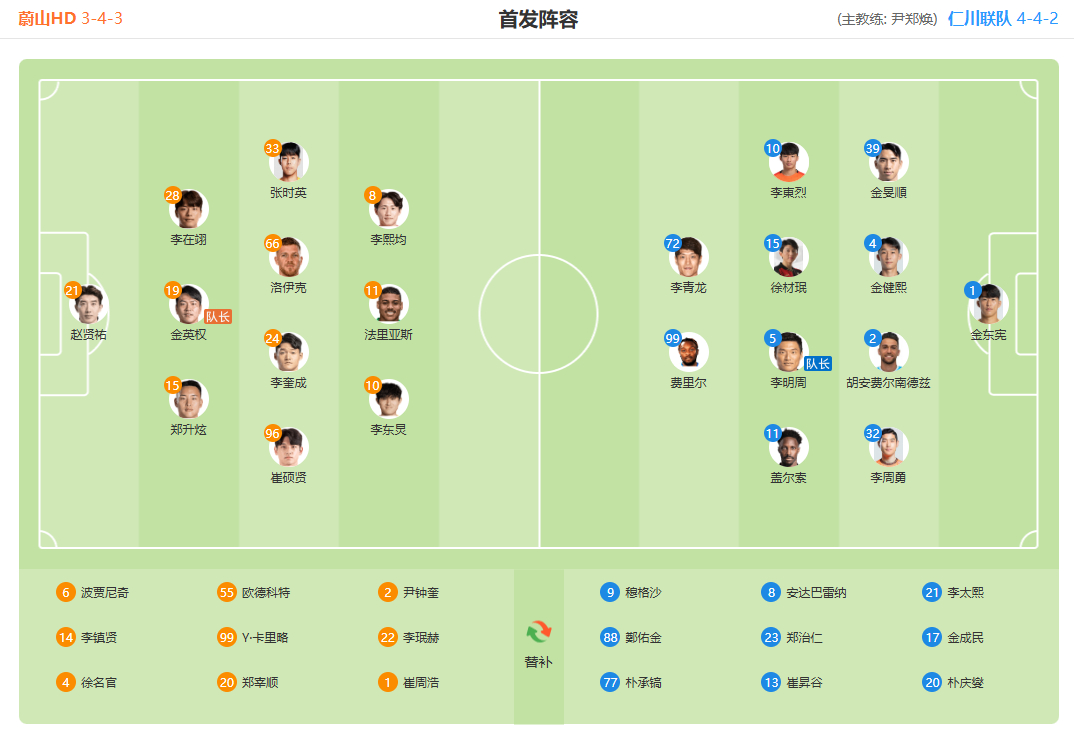This screenshot has height=743, width=1074.
Task: Open 胡安费尔南德兹 number 2 player portrait
Action: click(888, 352)
